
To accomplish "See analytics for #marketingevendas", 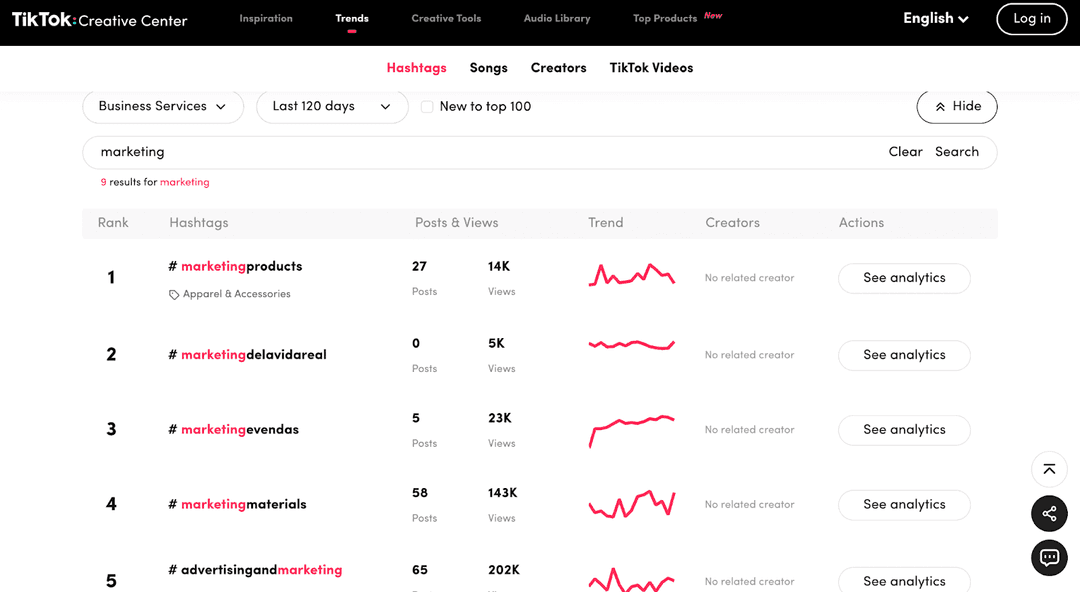I will (x=903, y=430).
